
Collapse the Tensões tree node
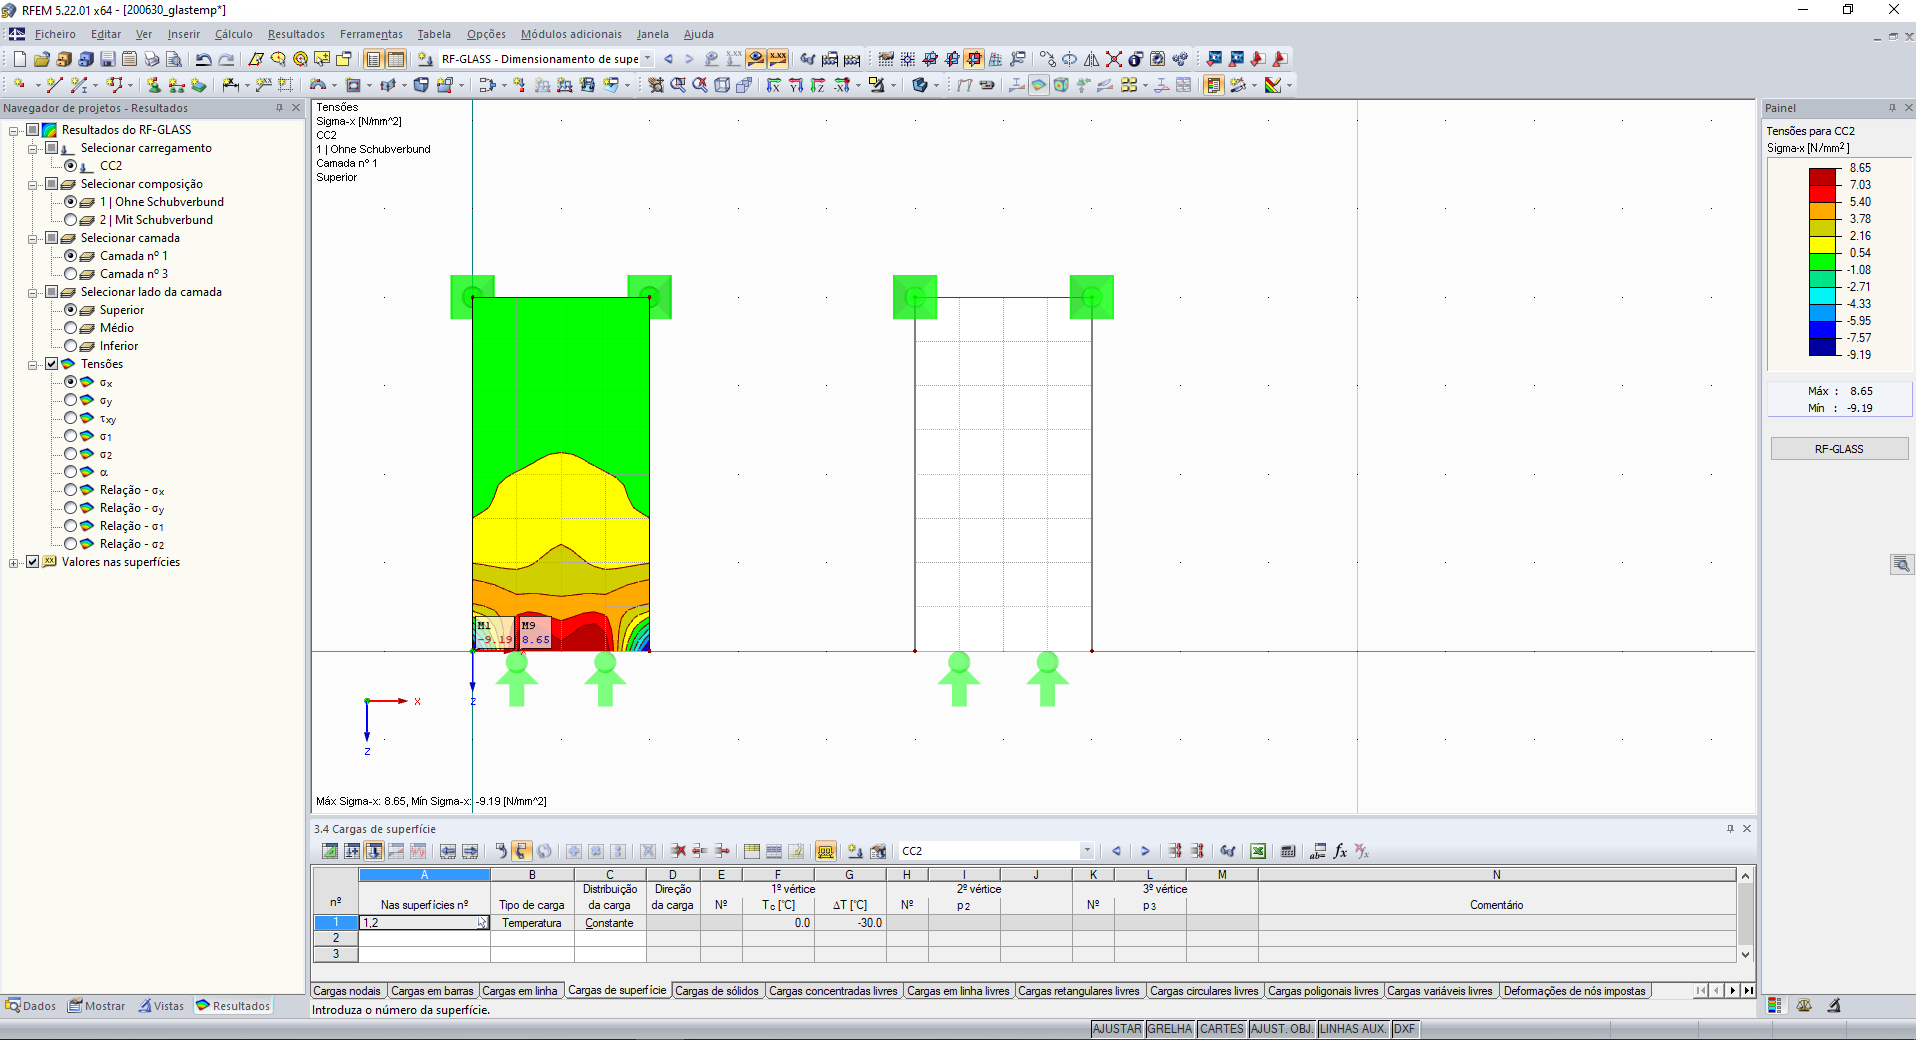click(34, 364)
